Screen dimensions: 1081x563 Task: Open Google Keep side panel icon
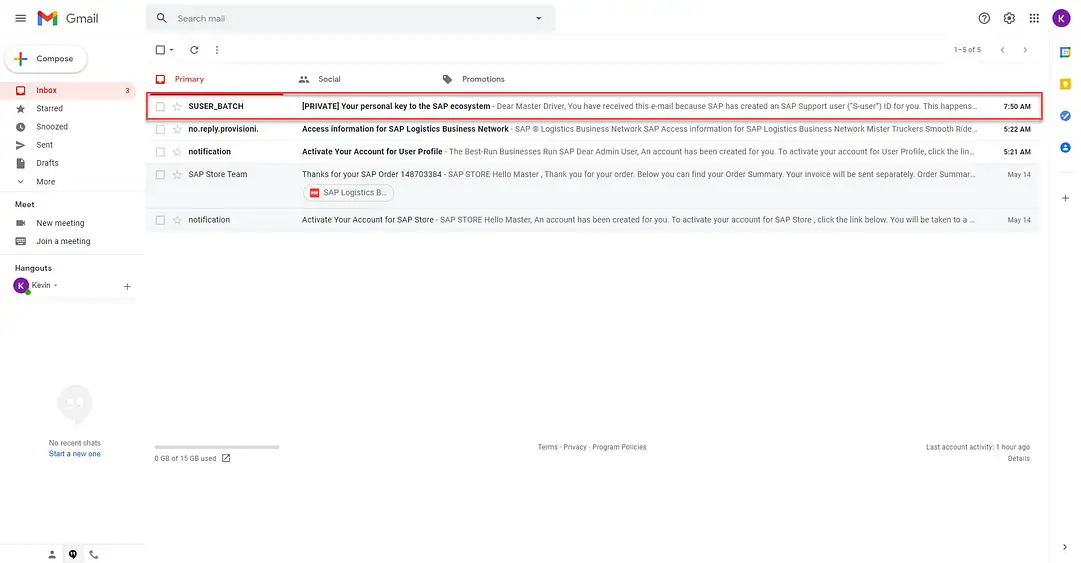tap(1065, 84)
